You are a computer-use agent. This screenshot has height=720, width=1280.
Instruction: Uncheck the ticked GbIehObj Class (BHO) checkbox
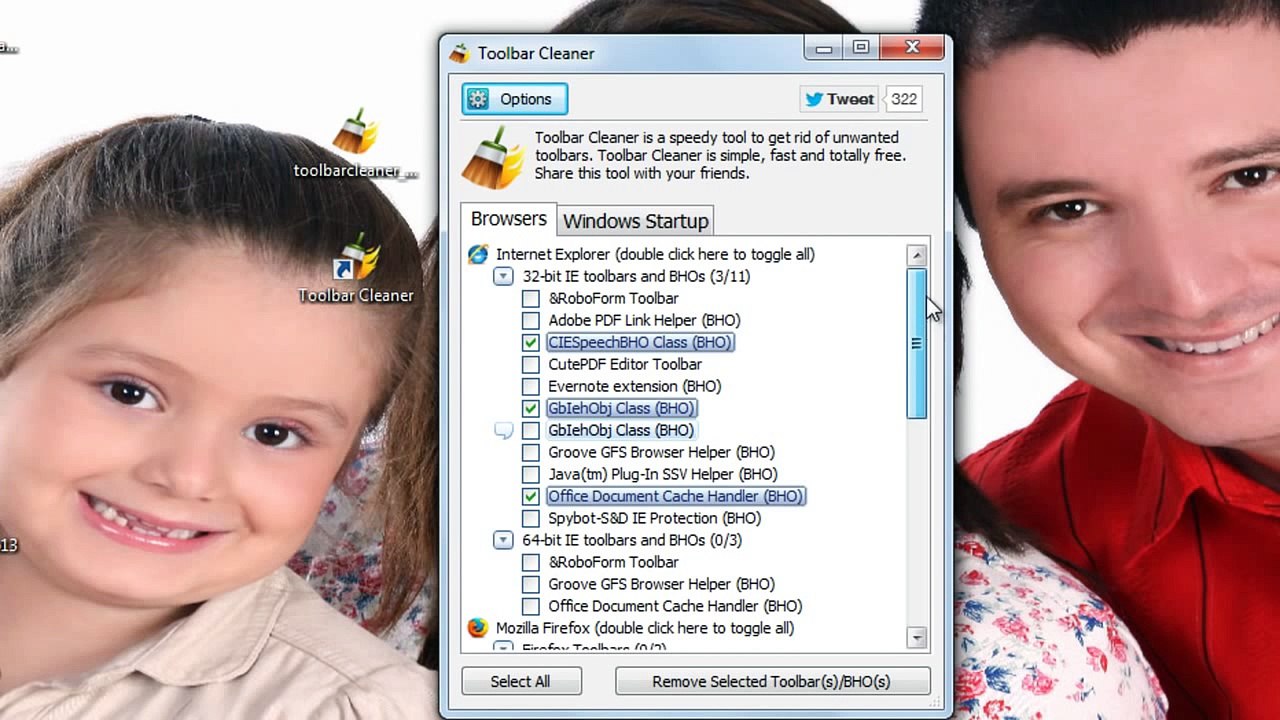531,408
